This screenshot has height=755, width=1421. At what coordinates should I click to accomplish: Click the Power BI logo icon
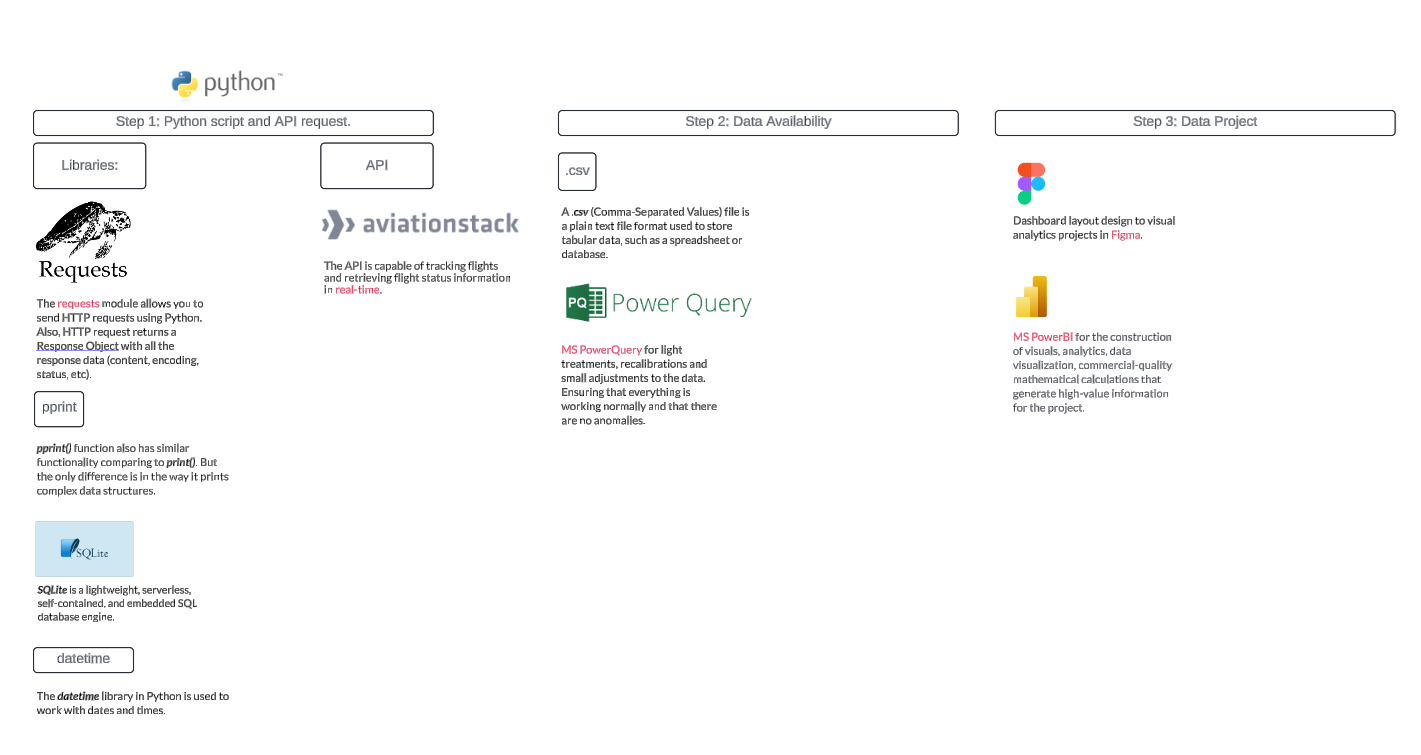[1031, 297]
